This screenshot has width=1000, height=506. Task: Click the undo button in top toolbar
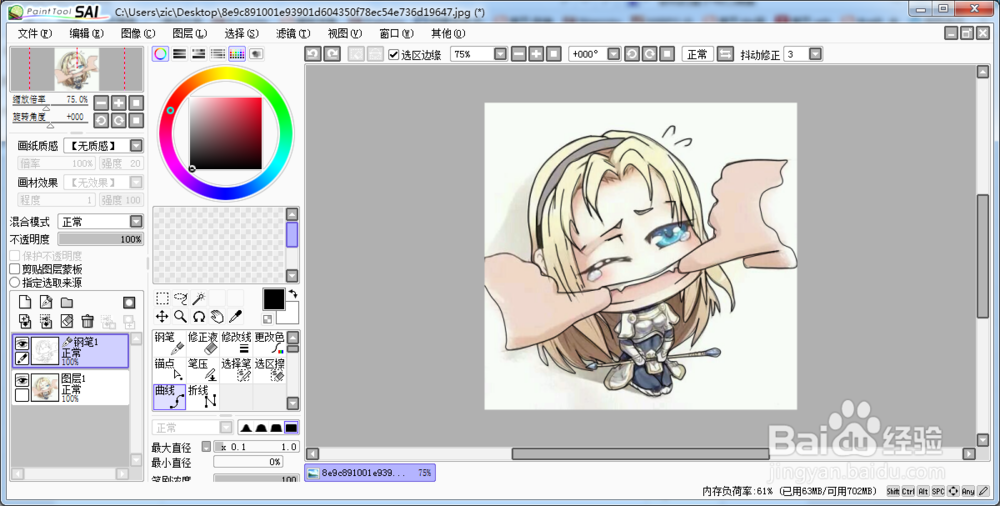tap(312, 54)
